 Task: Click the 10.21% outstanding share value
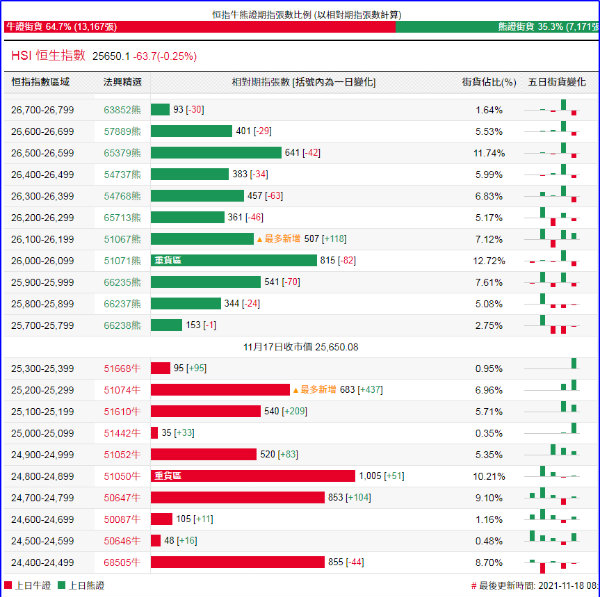(489, 476)
